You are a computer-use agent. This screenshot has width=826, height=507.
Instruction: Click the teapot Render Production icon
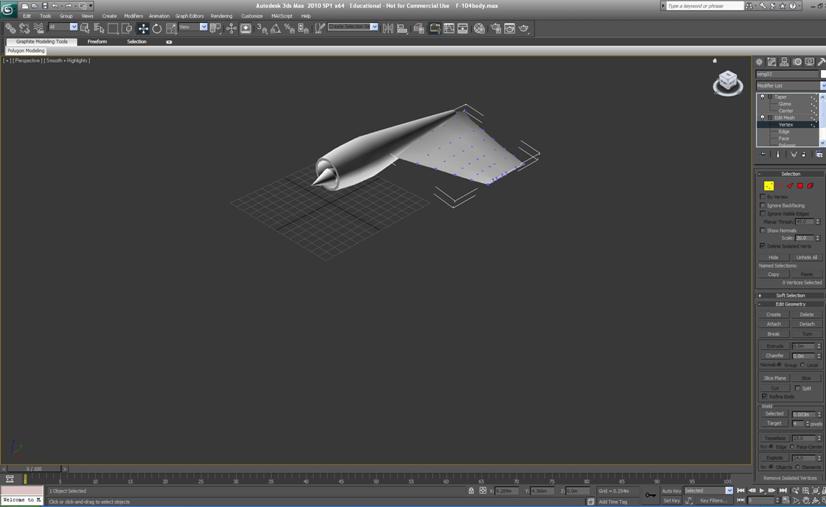tap(524, 28)
